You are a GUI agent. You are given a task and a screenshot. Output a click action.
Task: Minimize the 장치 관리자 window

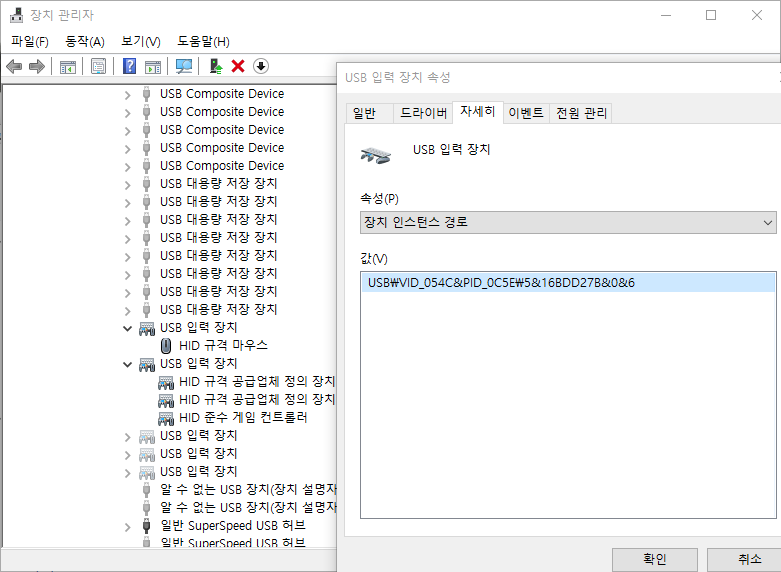[x=666, y=15]
